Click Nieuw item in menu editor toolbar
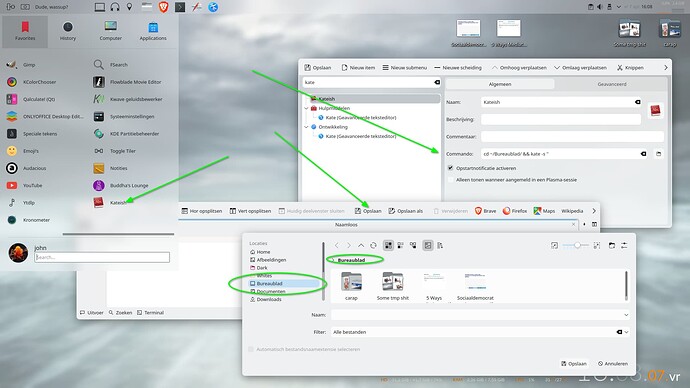 coord(358,68)
